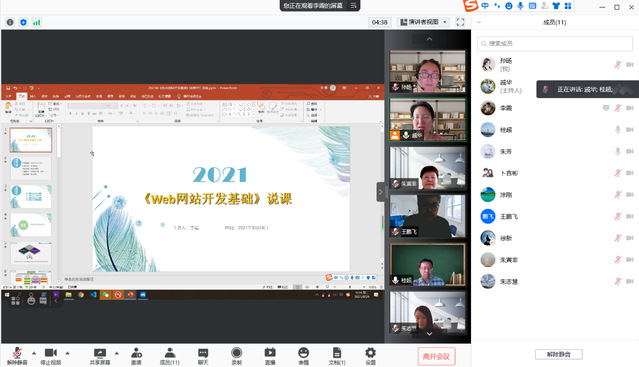Screen dimensions: 639x367
Task: Unmute the microphone in the meeting toolbar
Action: [17, 356]
